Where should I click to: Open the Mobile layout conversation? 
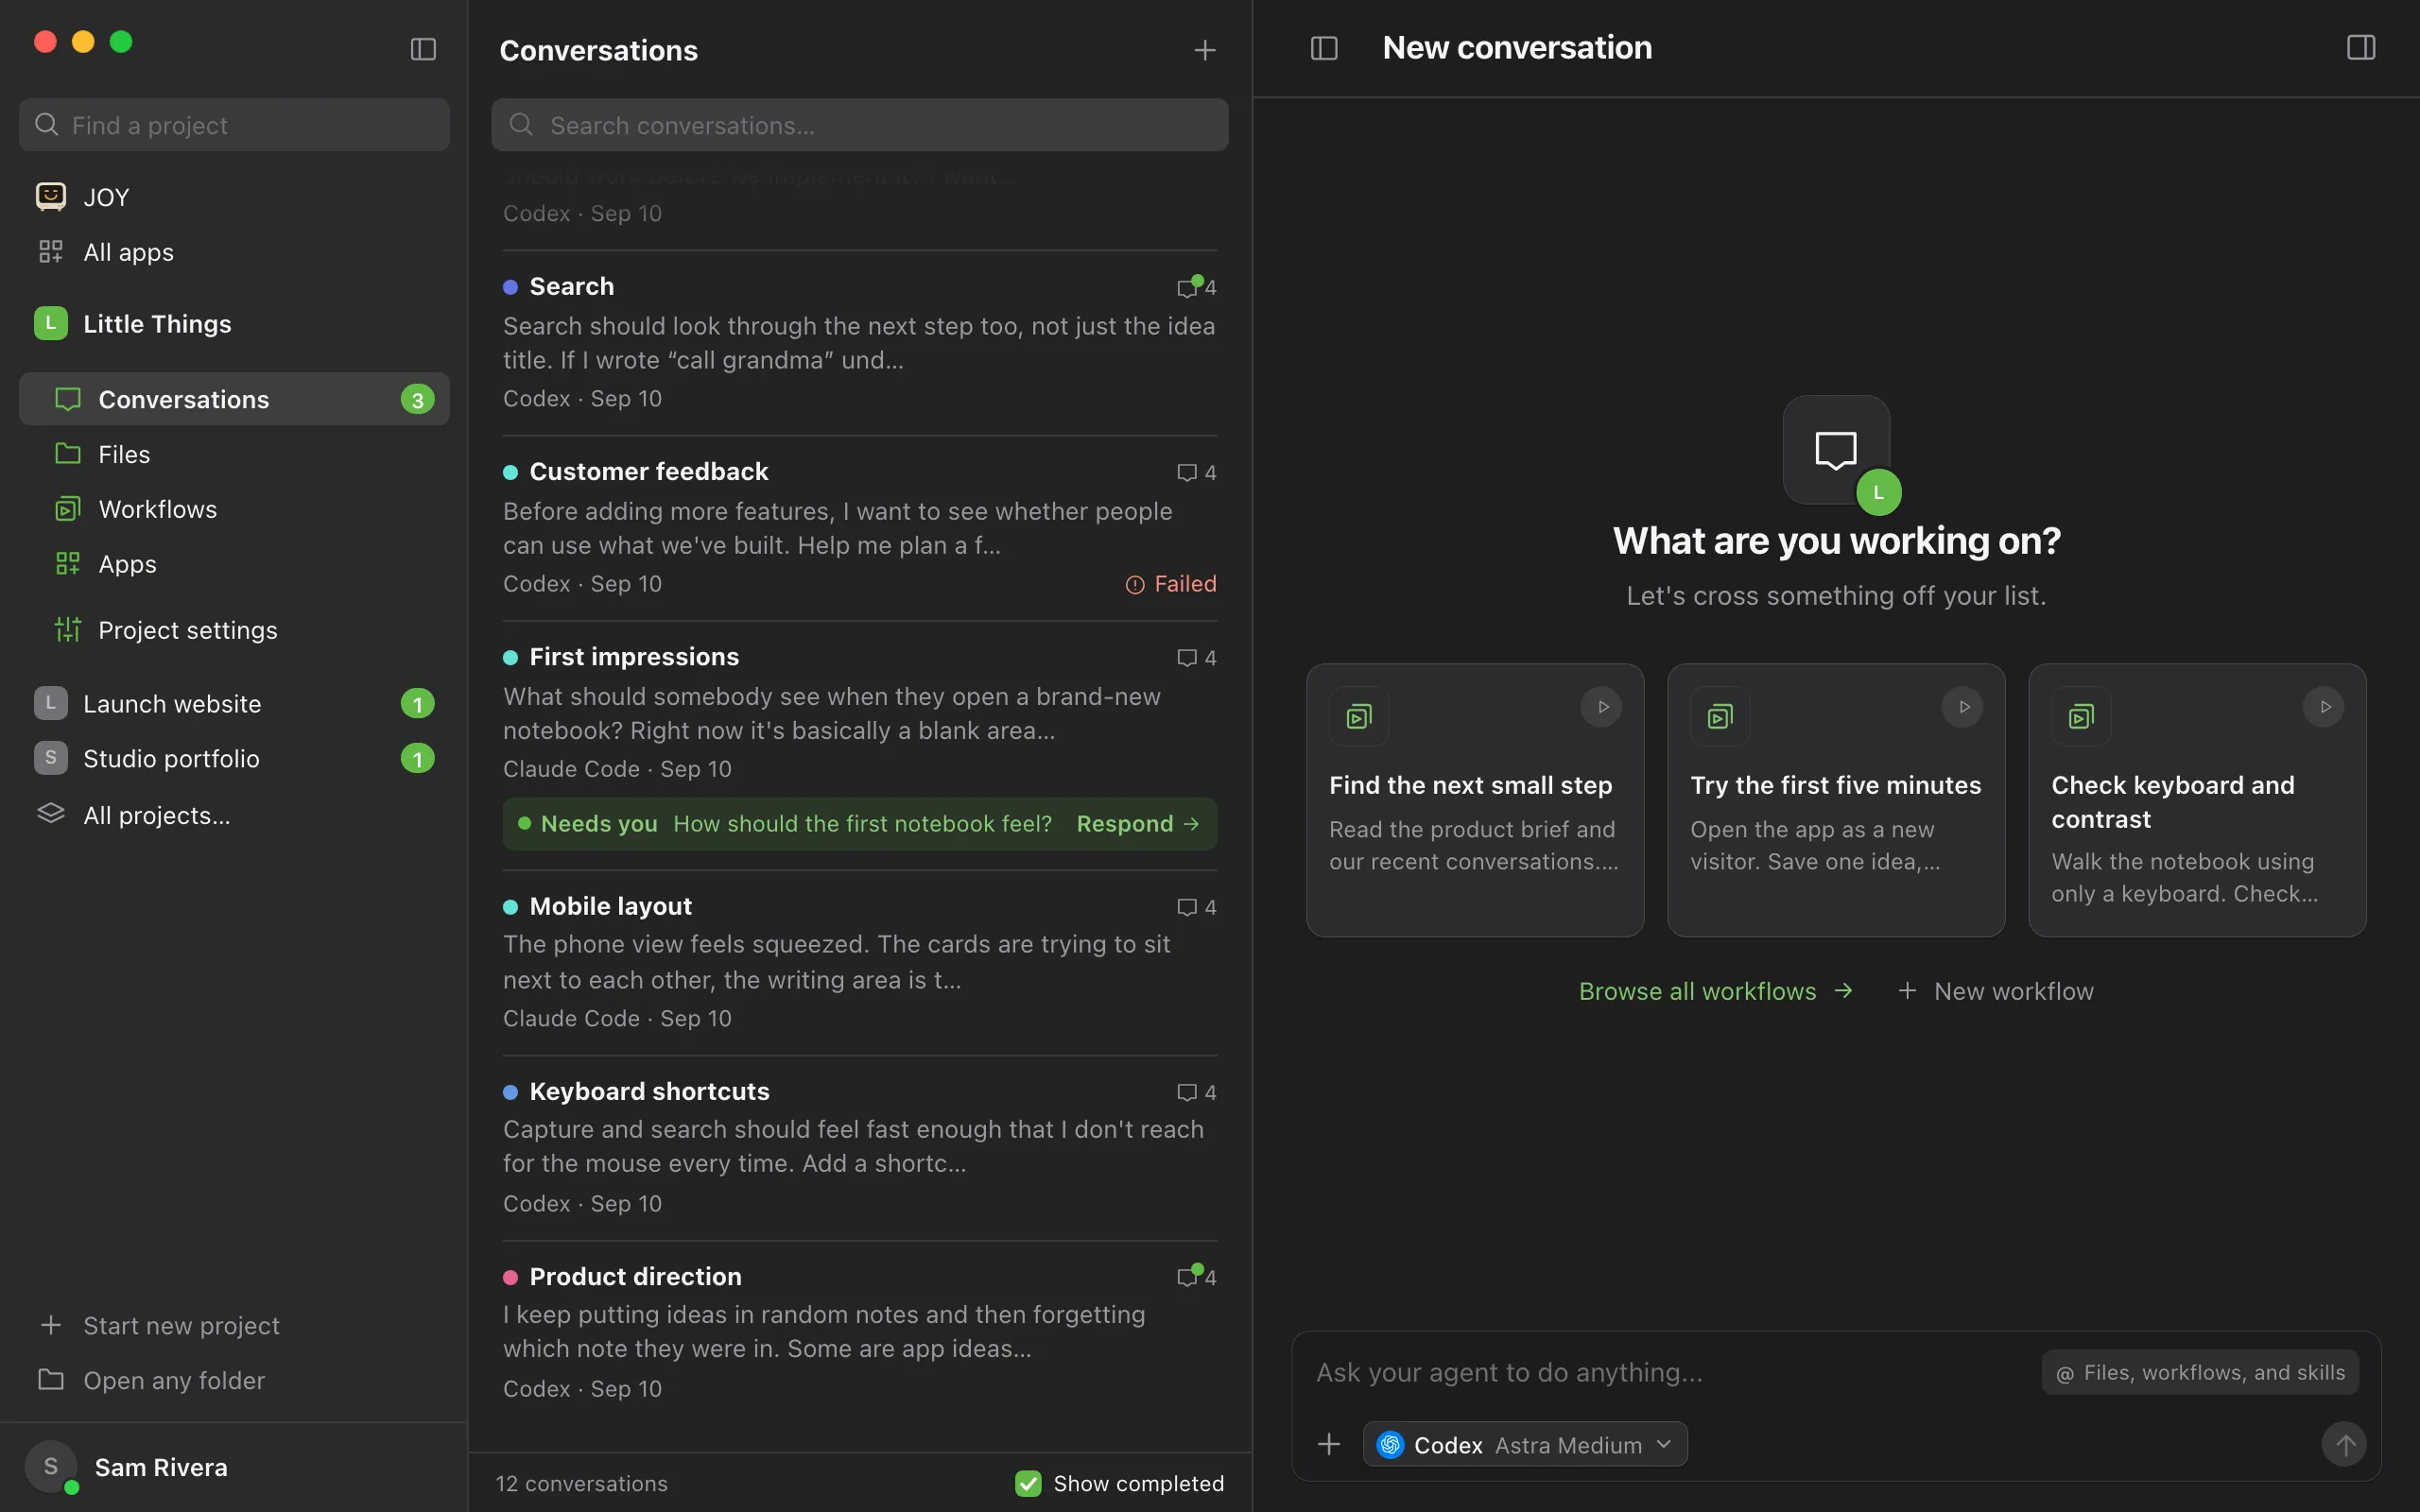[x=860, y=961]
